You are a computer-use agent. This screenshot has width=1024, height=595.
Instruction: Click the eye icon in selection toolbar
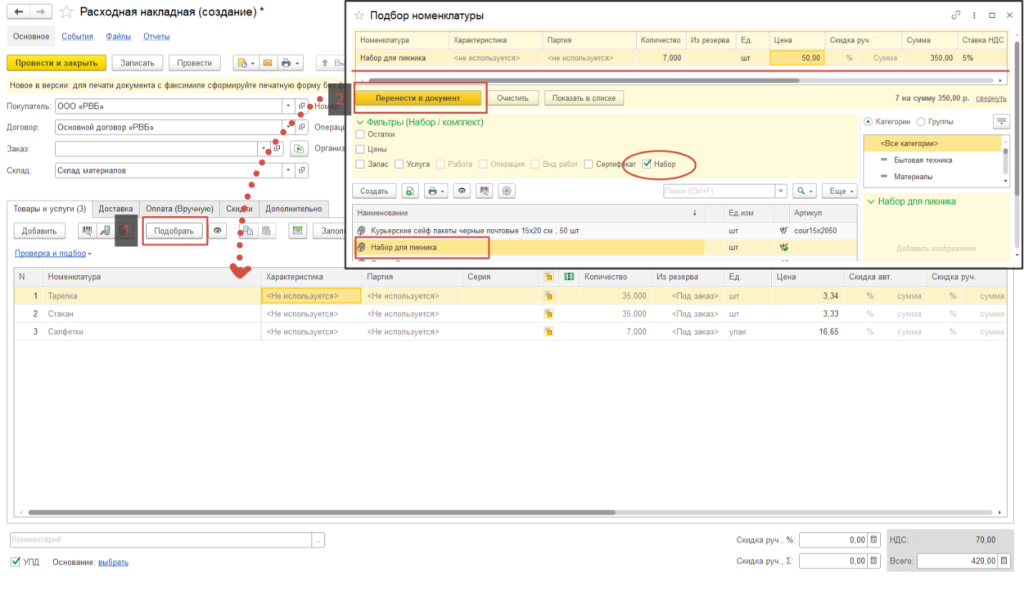(461, 190)
